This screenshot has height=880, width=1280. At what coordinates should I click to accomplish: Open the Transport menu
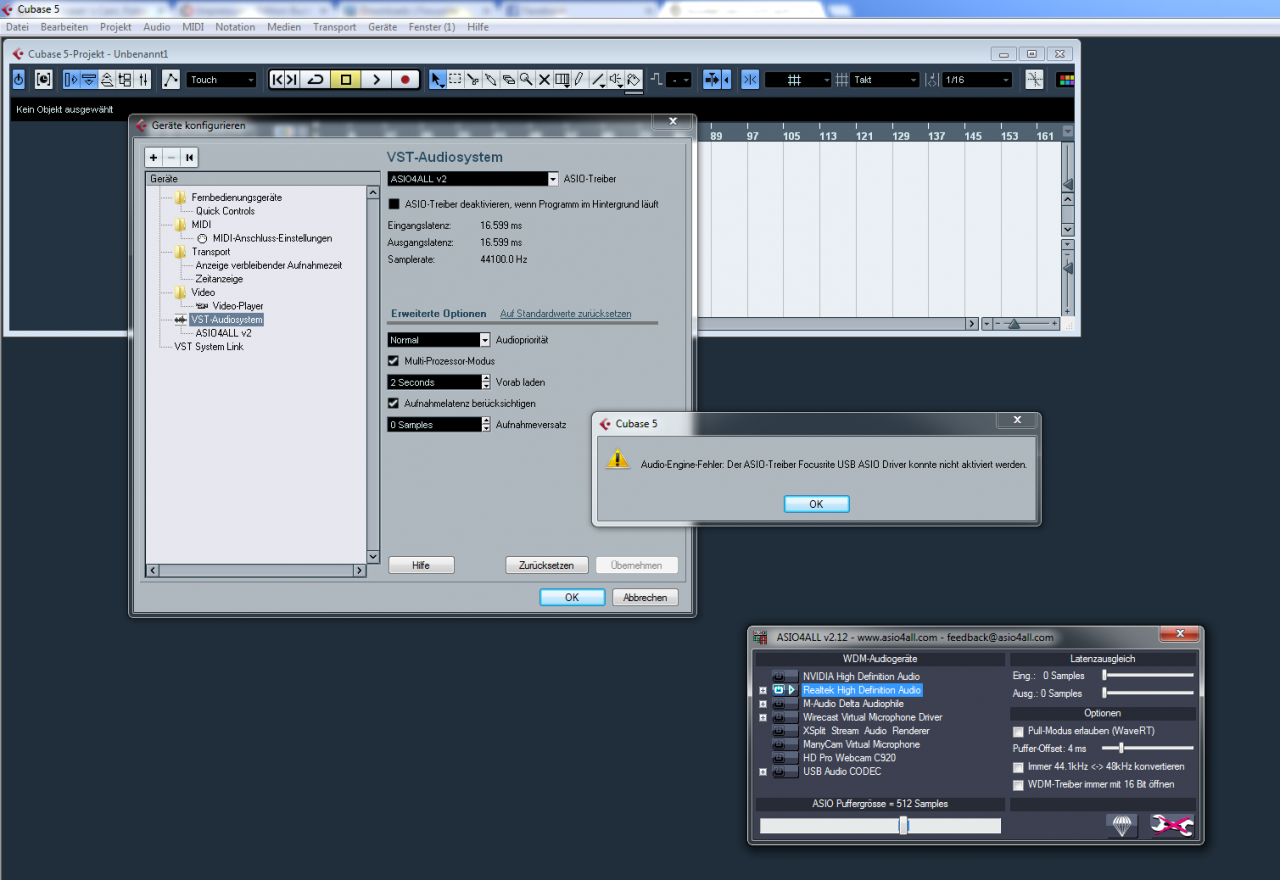pos(334,27)
